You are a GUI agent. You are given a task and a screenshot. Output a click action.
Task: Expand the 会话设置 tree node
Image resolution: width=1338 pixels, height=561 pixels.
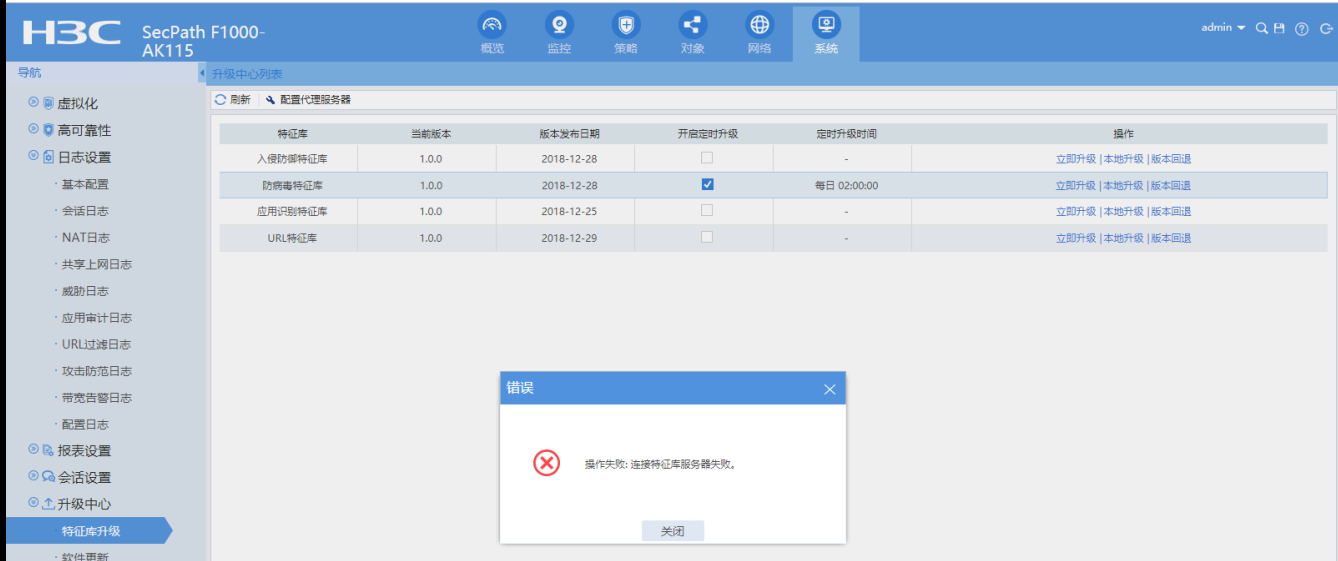click(x=33, y=476)
